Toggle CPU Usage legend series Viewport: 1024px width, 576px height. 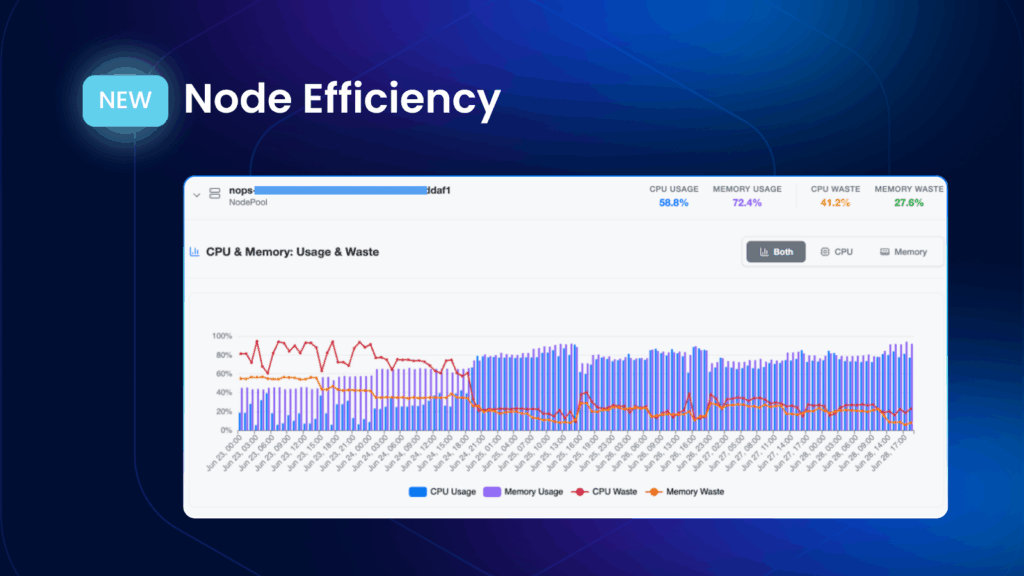tap(442, 492)
